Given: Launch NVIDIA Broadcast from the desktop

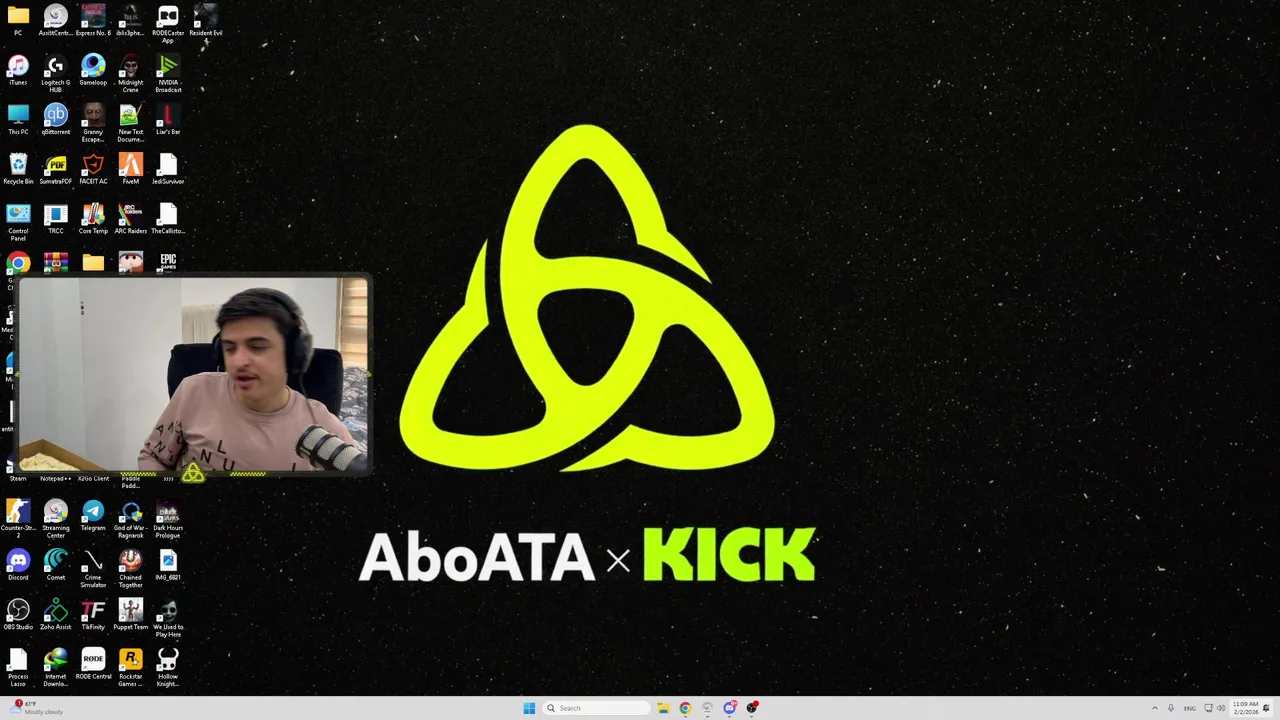Looking at the screenshot, I should click(x=168, y=73).
